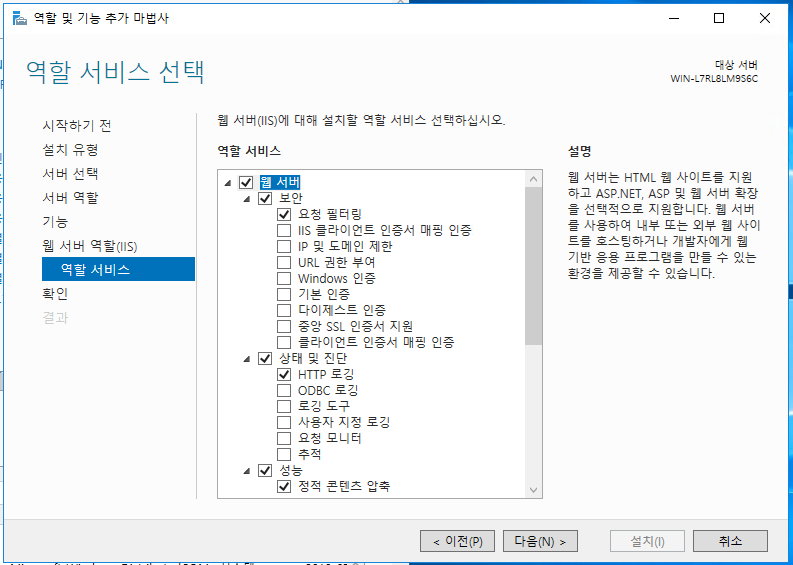The image size is (793, 565).
Task: Click the role services scrollbar thumb
Action: tap(534, 266)
